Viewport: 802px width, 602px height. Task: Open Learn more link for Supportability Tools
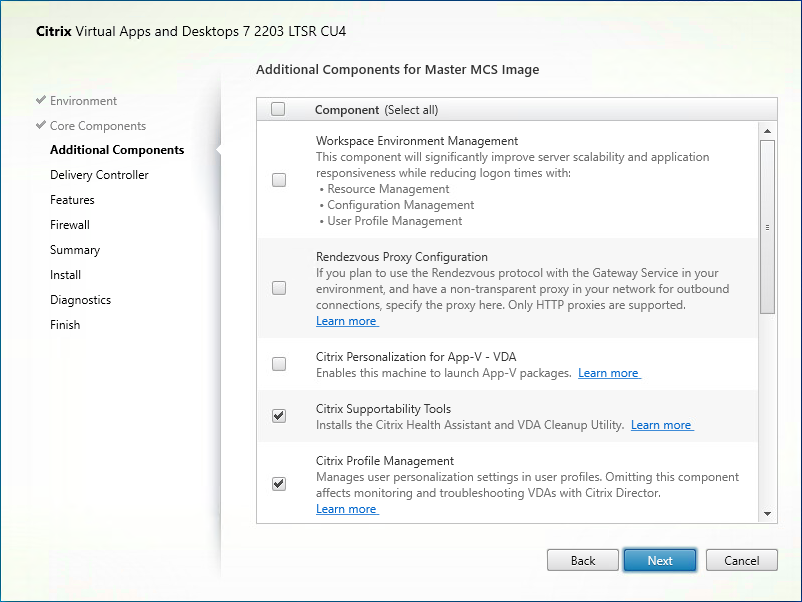[662, 425]
